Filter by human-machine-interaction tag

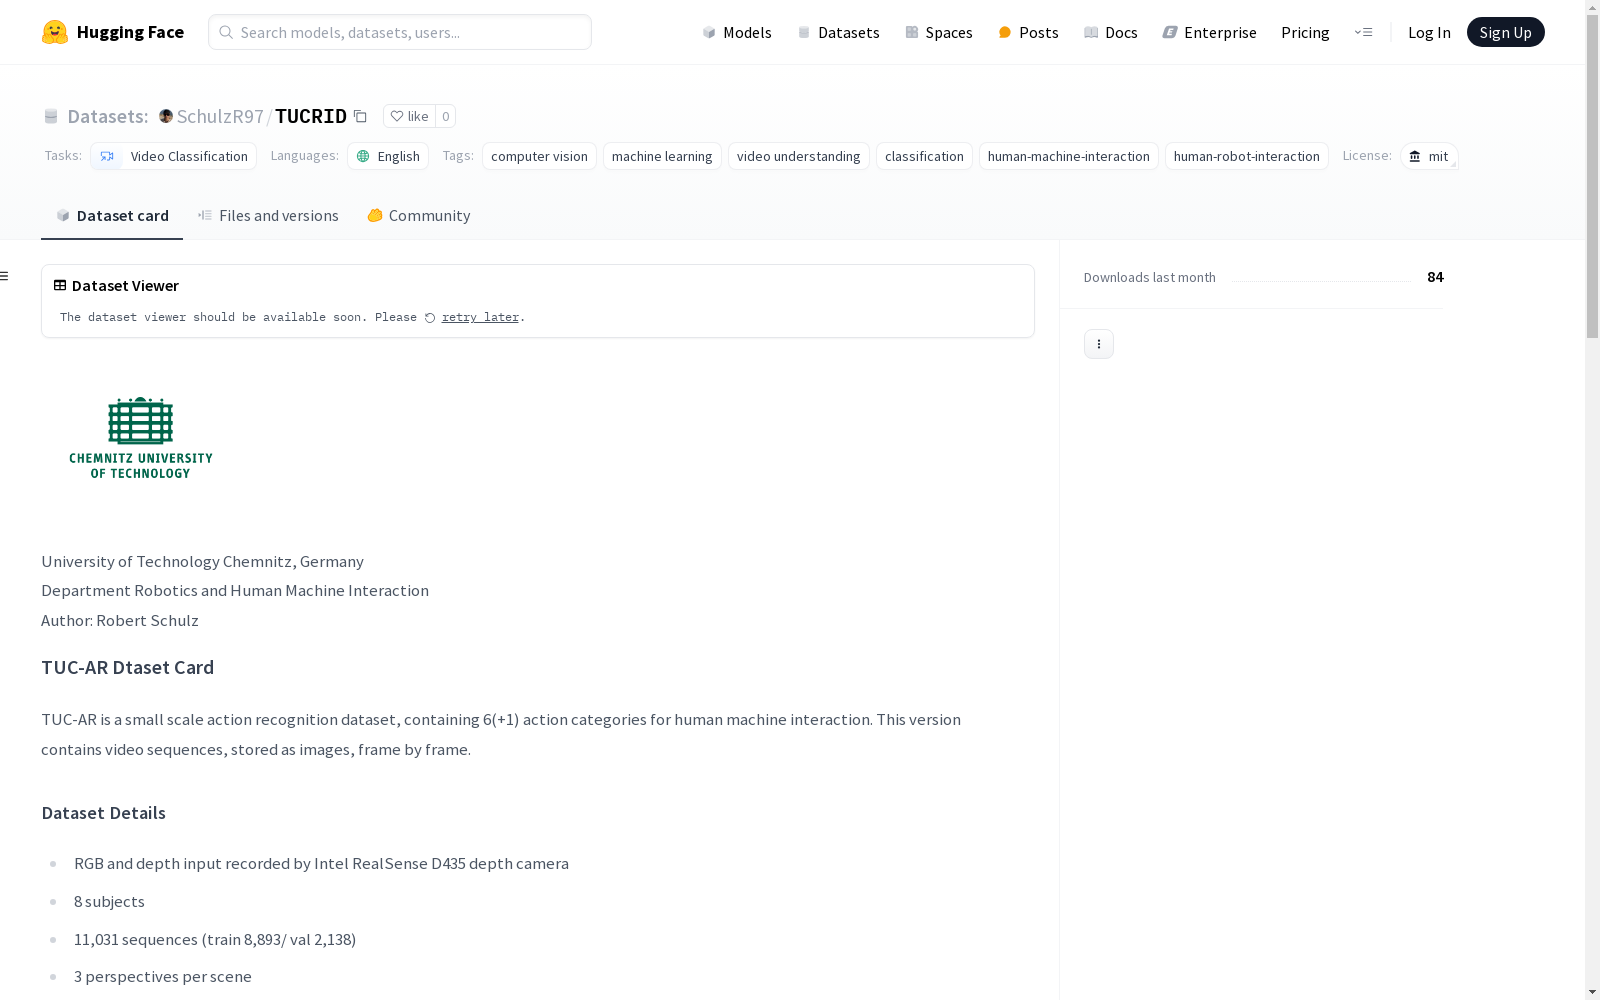click(1069, 156)
